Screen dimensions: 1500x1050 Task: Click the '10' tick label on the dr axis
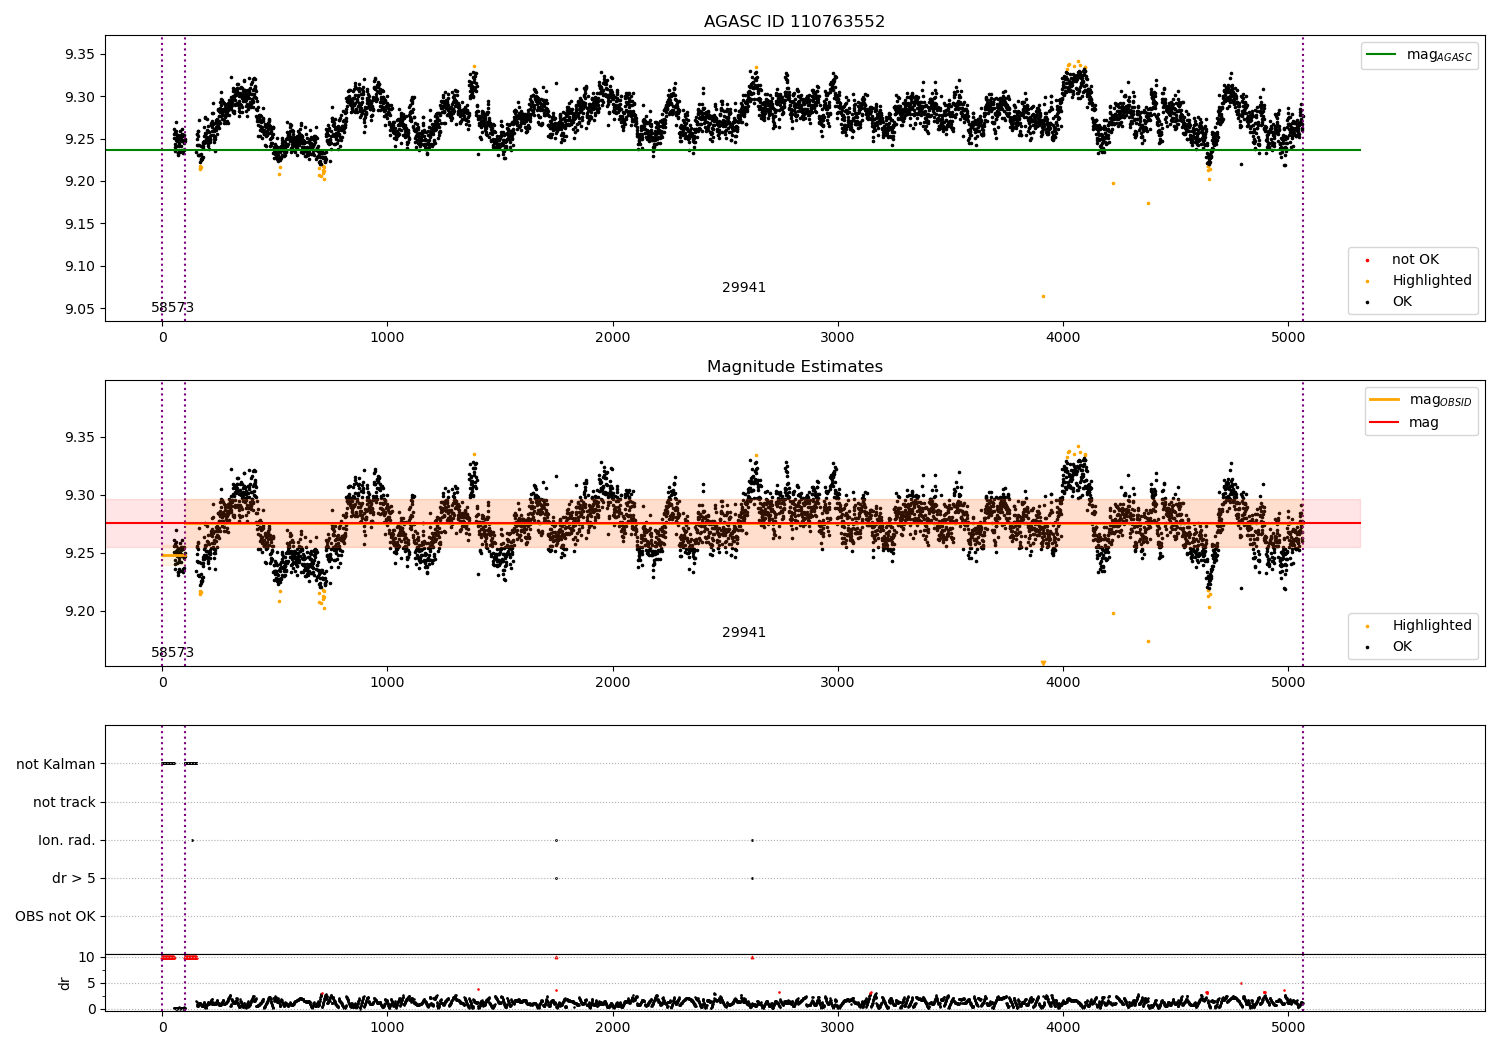[87, 957]
